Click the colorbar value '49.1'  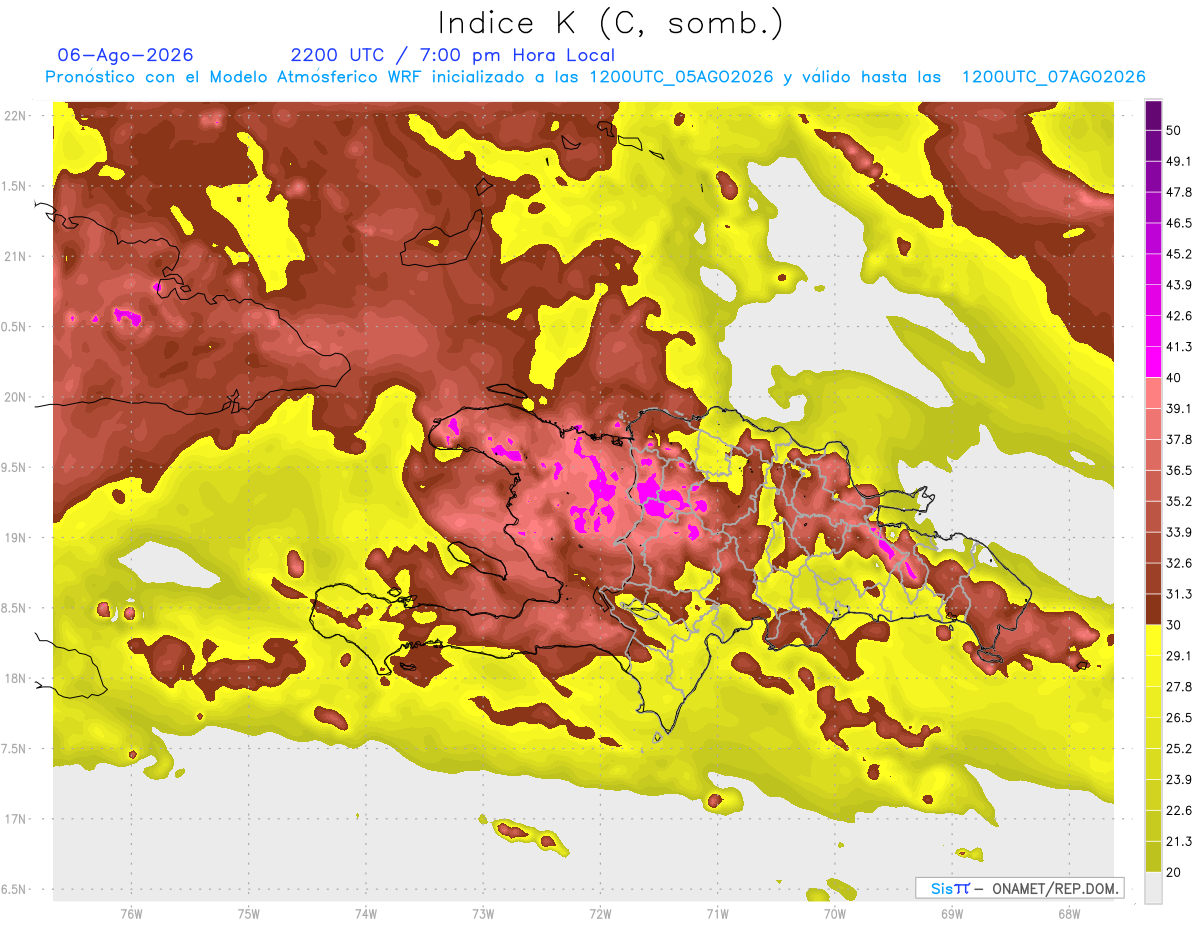(1179, 162)
